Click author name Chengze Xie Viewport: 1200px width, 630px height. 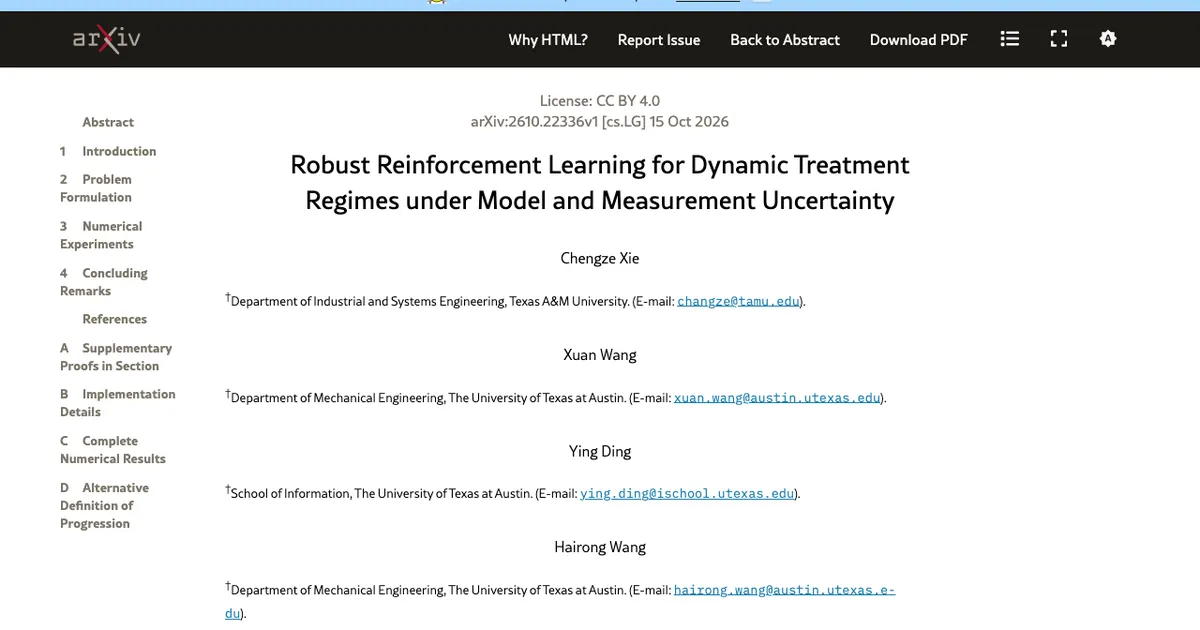[x=600, y=258]
